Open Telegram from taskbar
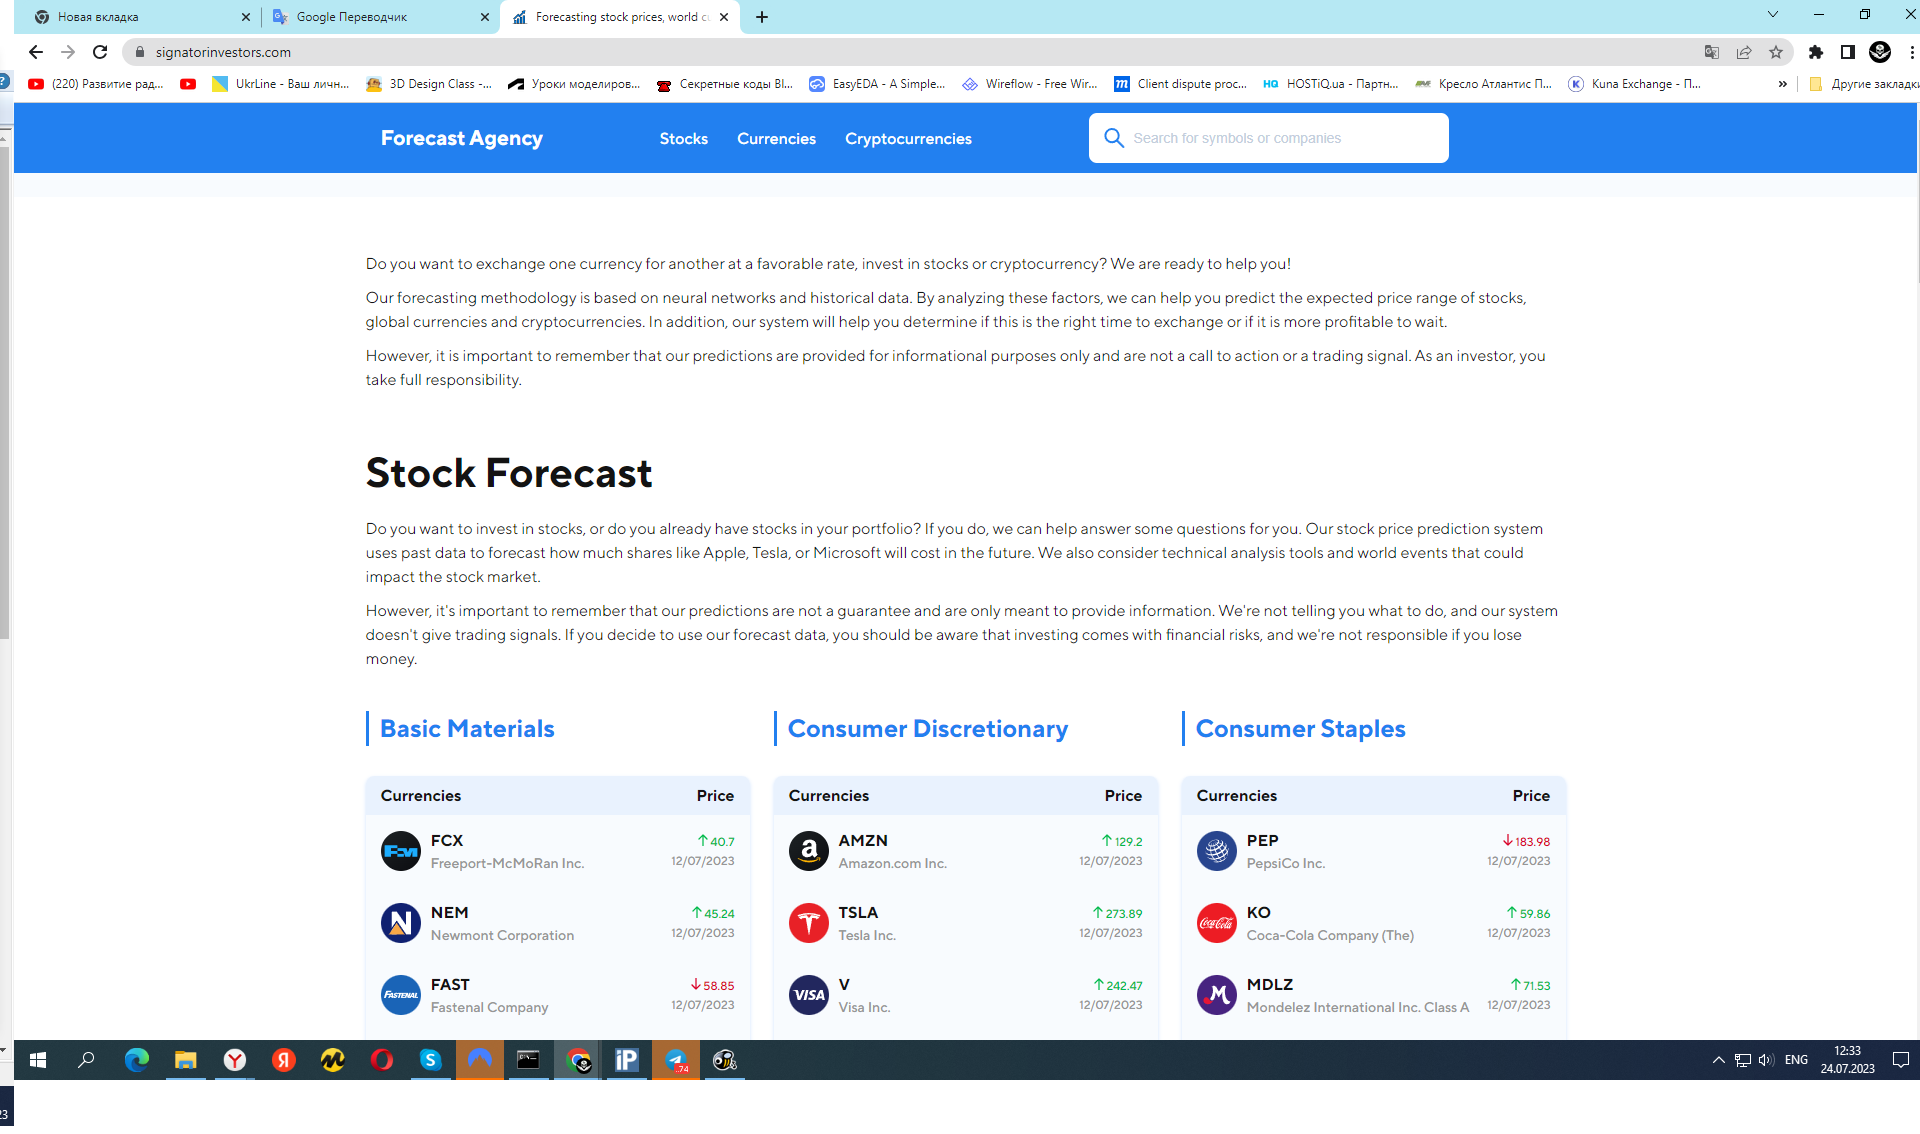 676,1060
